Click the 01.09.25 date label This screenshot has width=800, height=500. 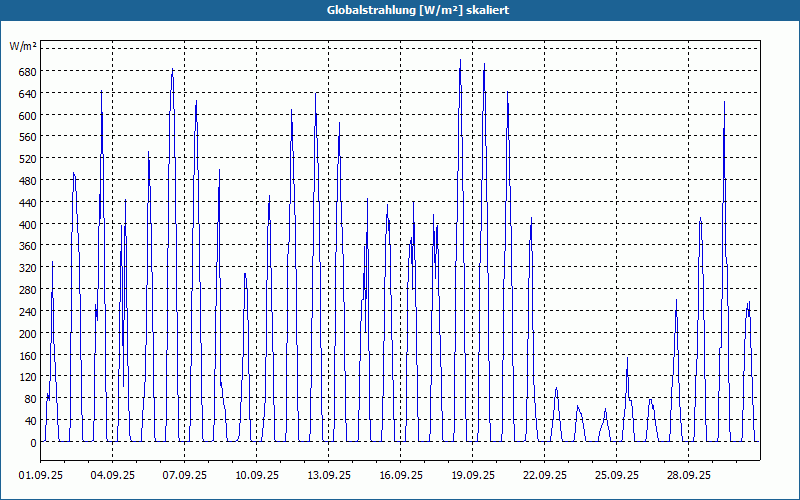tap(41, 476)
